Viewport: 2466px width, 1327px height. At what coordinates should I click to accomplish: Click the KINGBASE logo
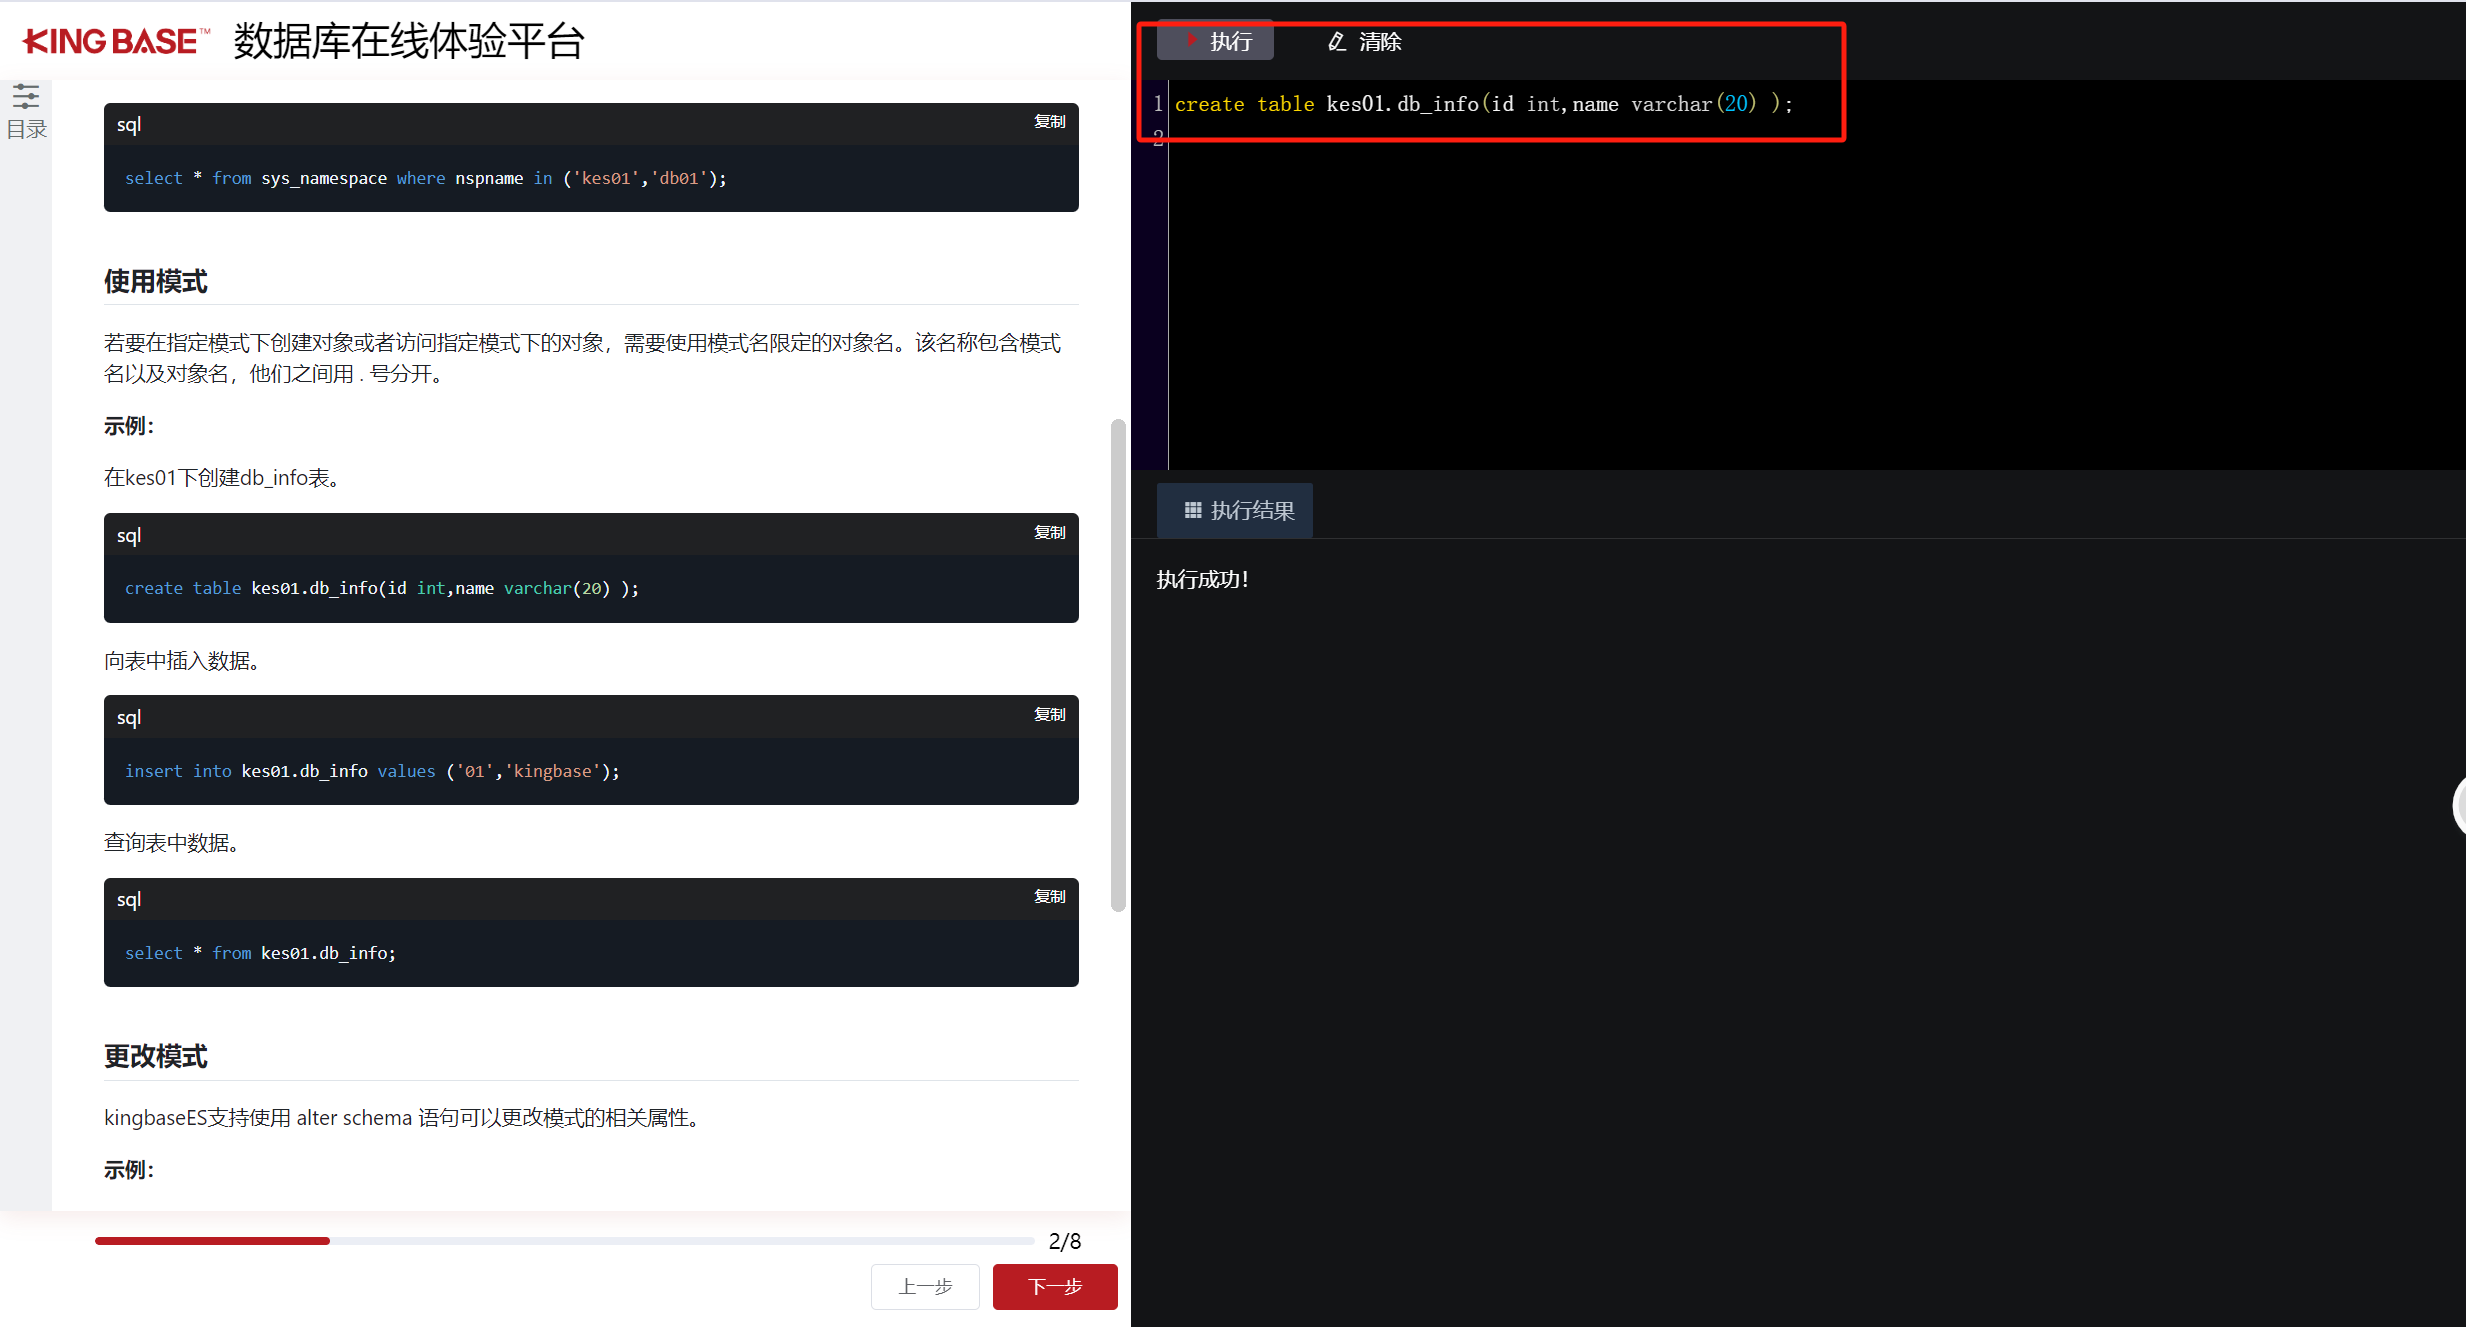click(x=115, y=41)
